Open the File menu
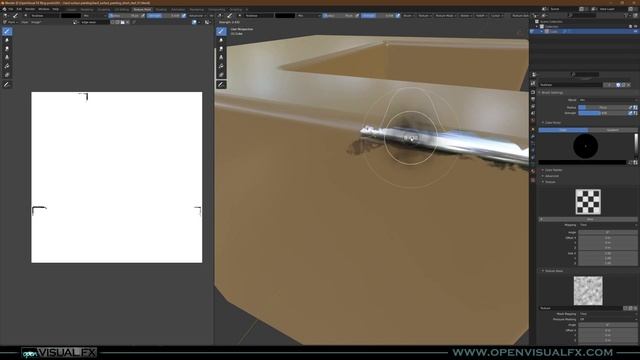 click(11, 9)
